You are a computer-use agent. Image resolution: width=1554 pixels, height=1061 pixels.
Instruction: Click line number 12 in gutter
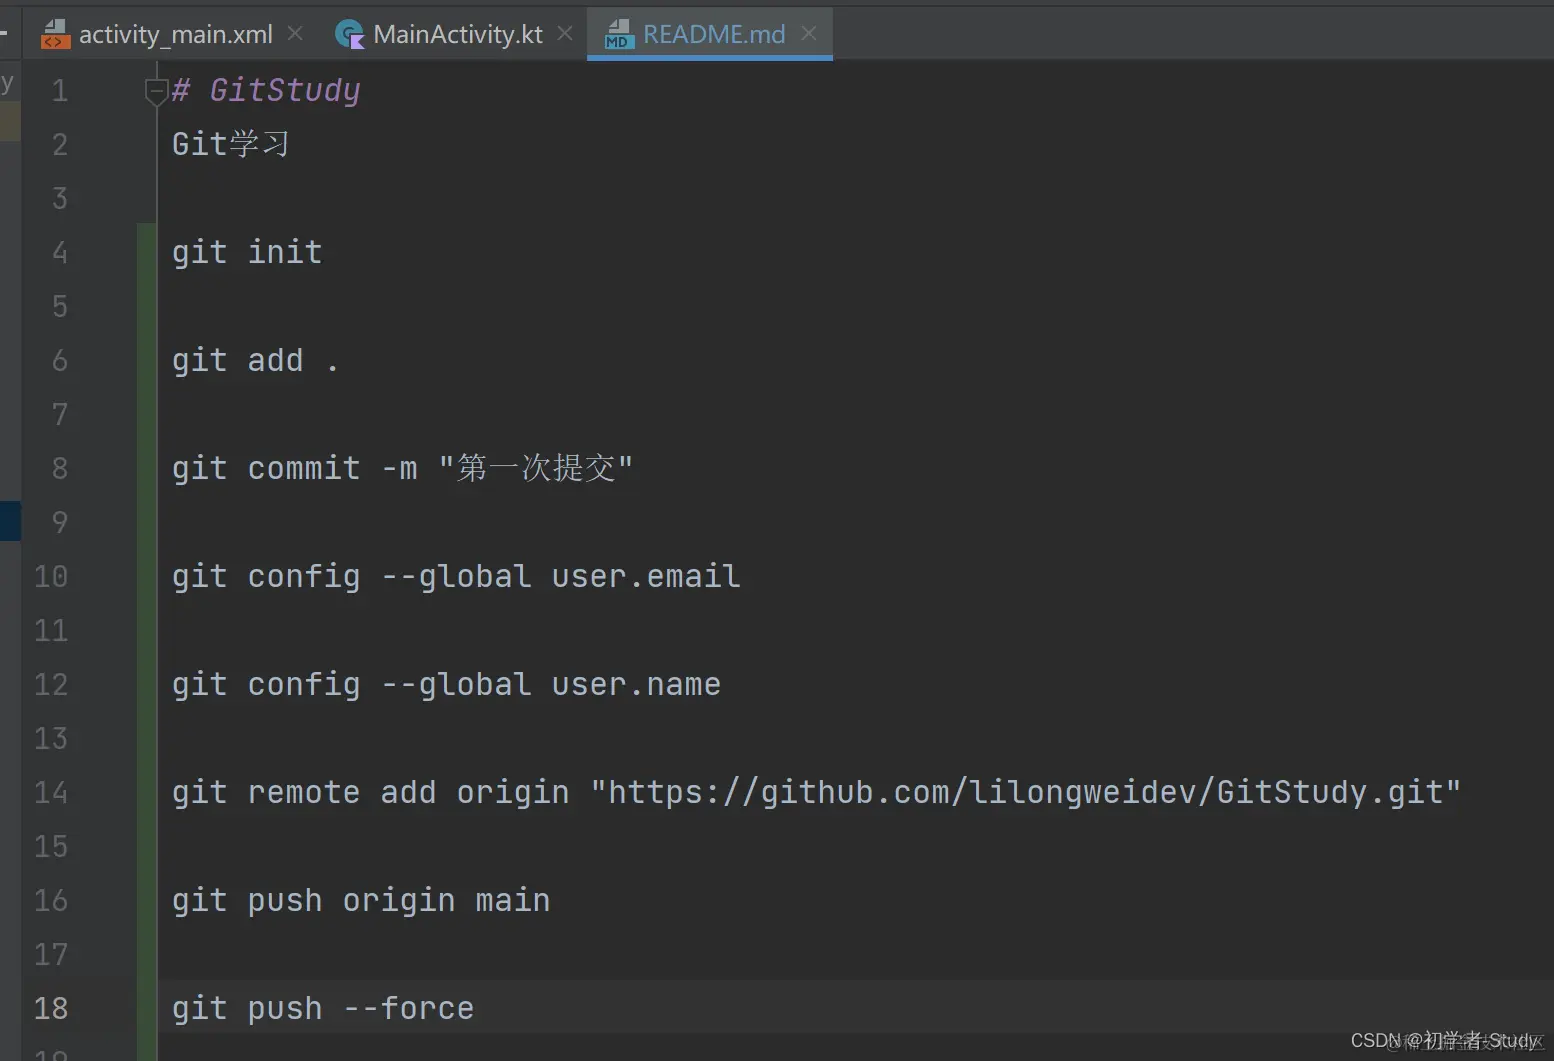[51, 684]
